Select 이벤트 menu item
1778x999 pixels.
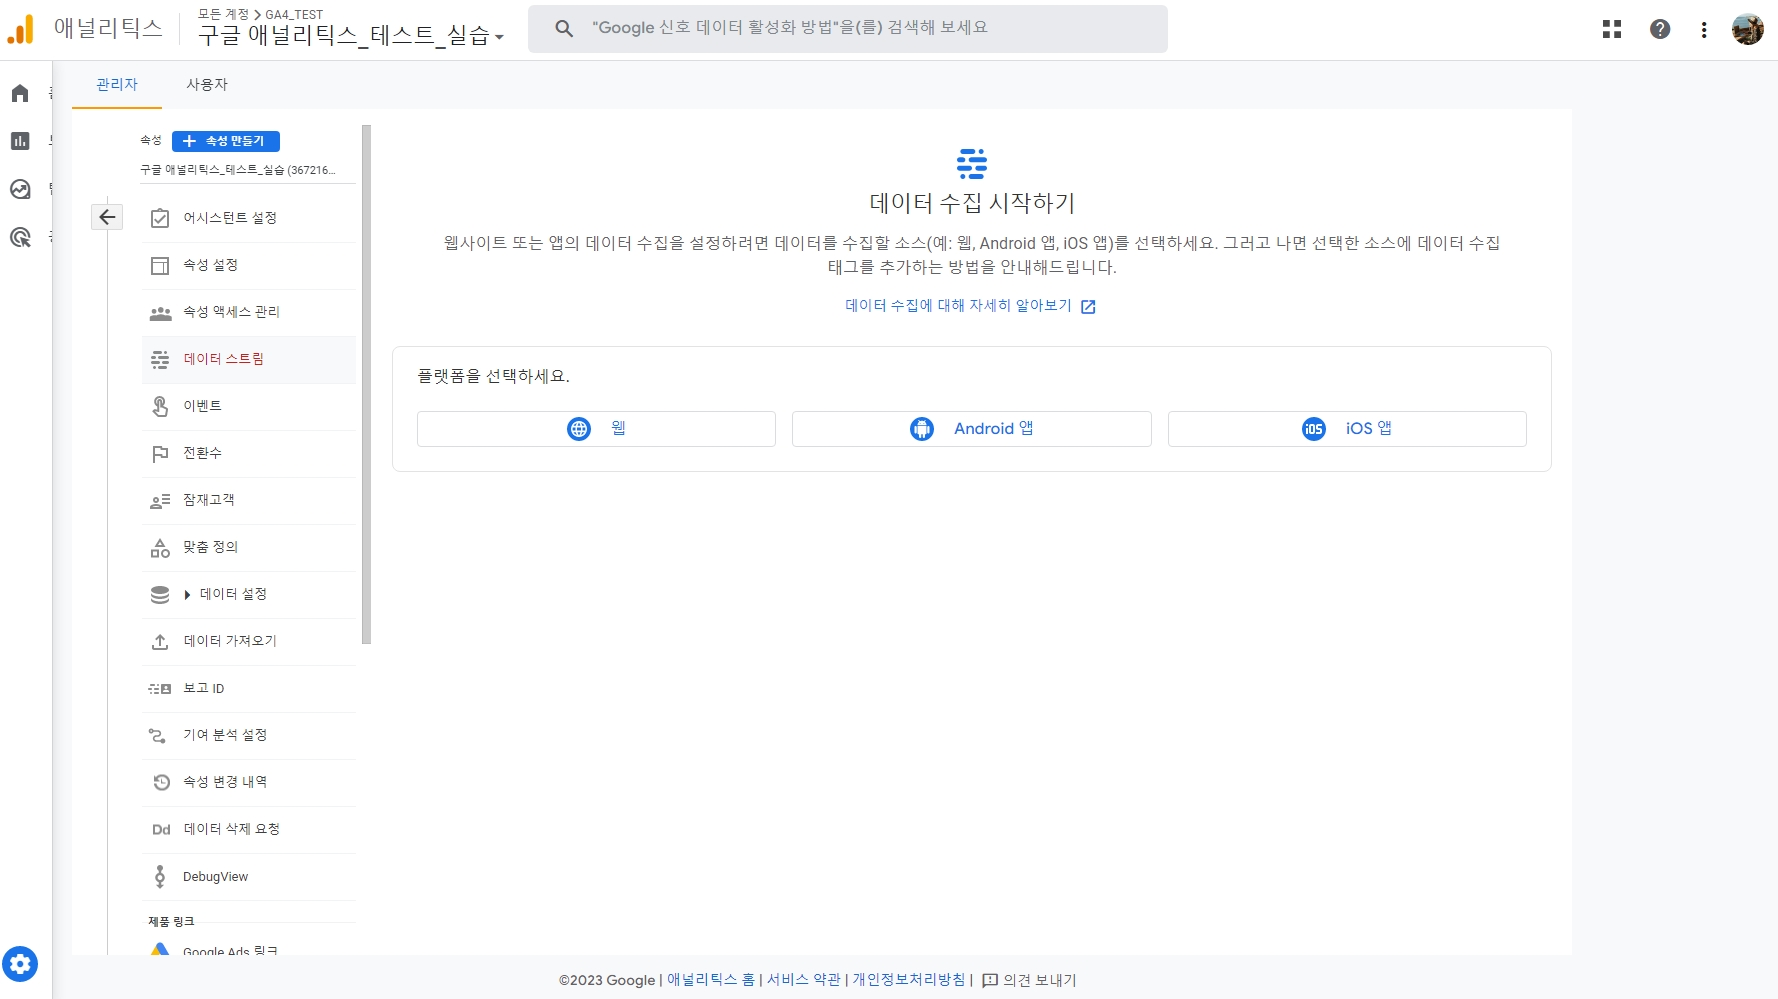249,406
